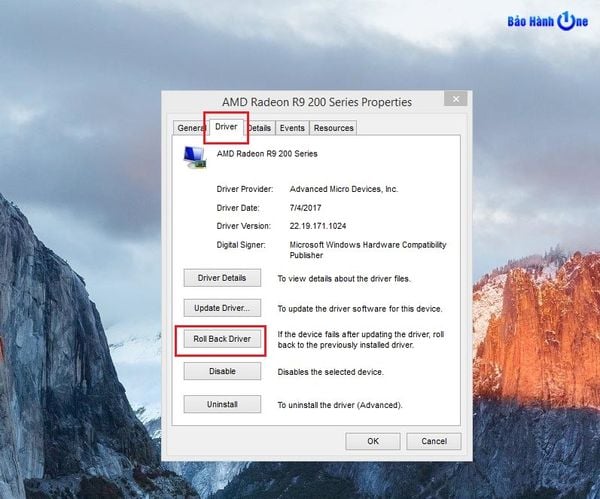Go to the Events tab
The height and width of the screenshot is (499, 600).
tap(292, 128)
